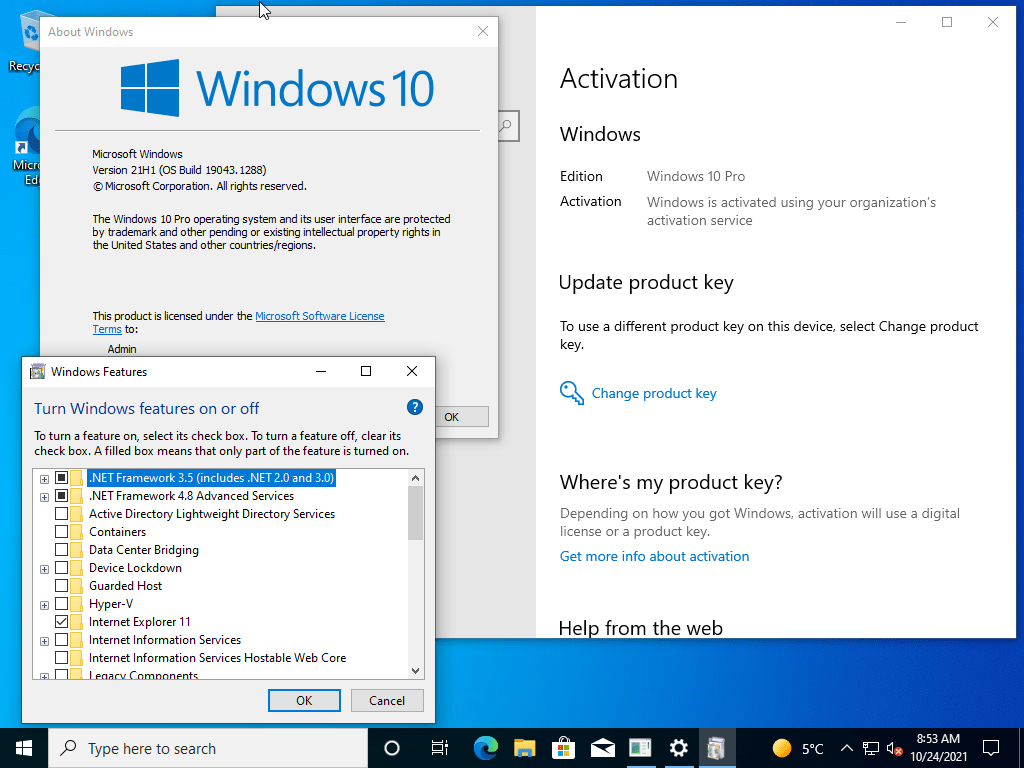Image resolution: width=1024 pixels, height=768 pixels.
Task: Expand .NET Framework 4.8 Advanced Services node
Action: coord(44,497)
